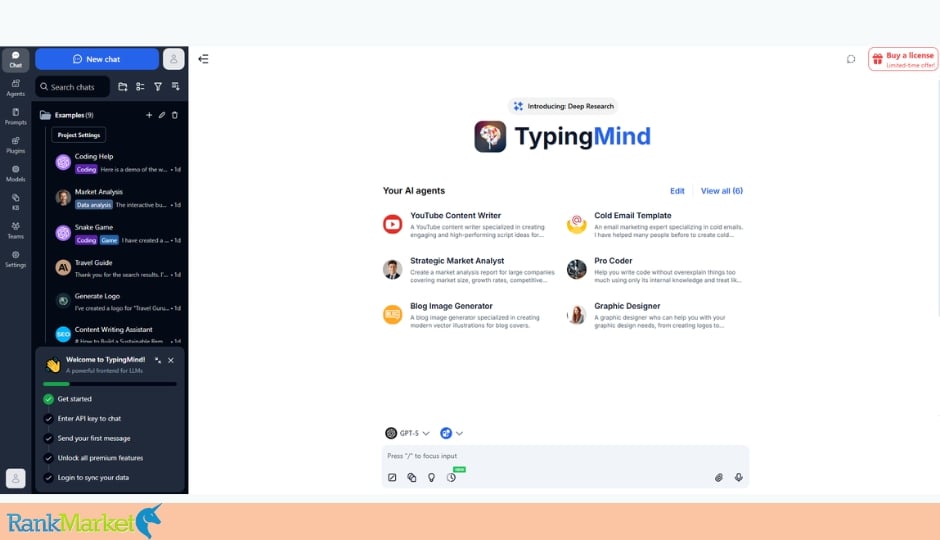
Task: Select the Pro Coder agent
Action: pos(655,270)
